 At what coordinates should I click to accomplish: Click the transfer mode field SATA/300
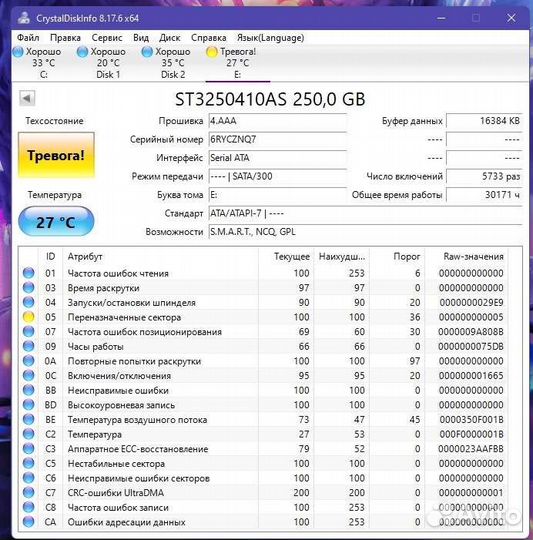[278, 176]
